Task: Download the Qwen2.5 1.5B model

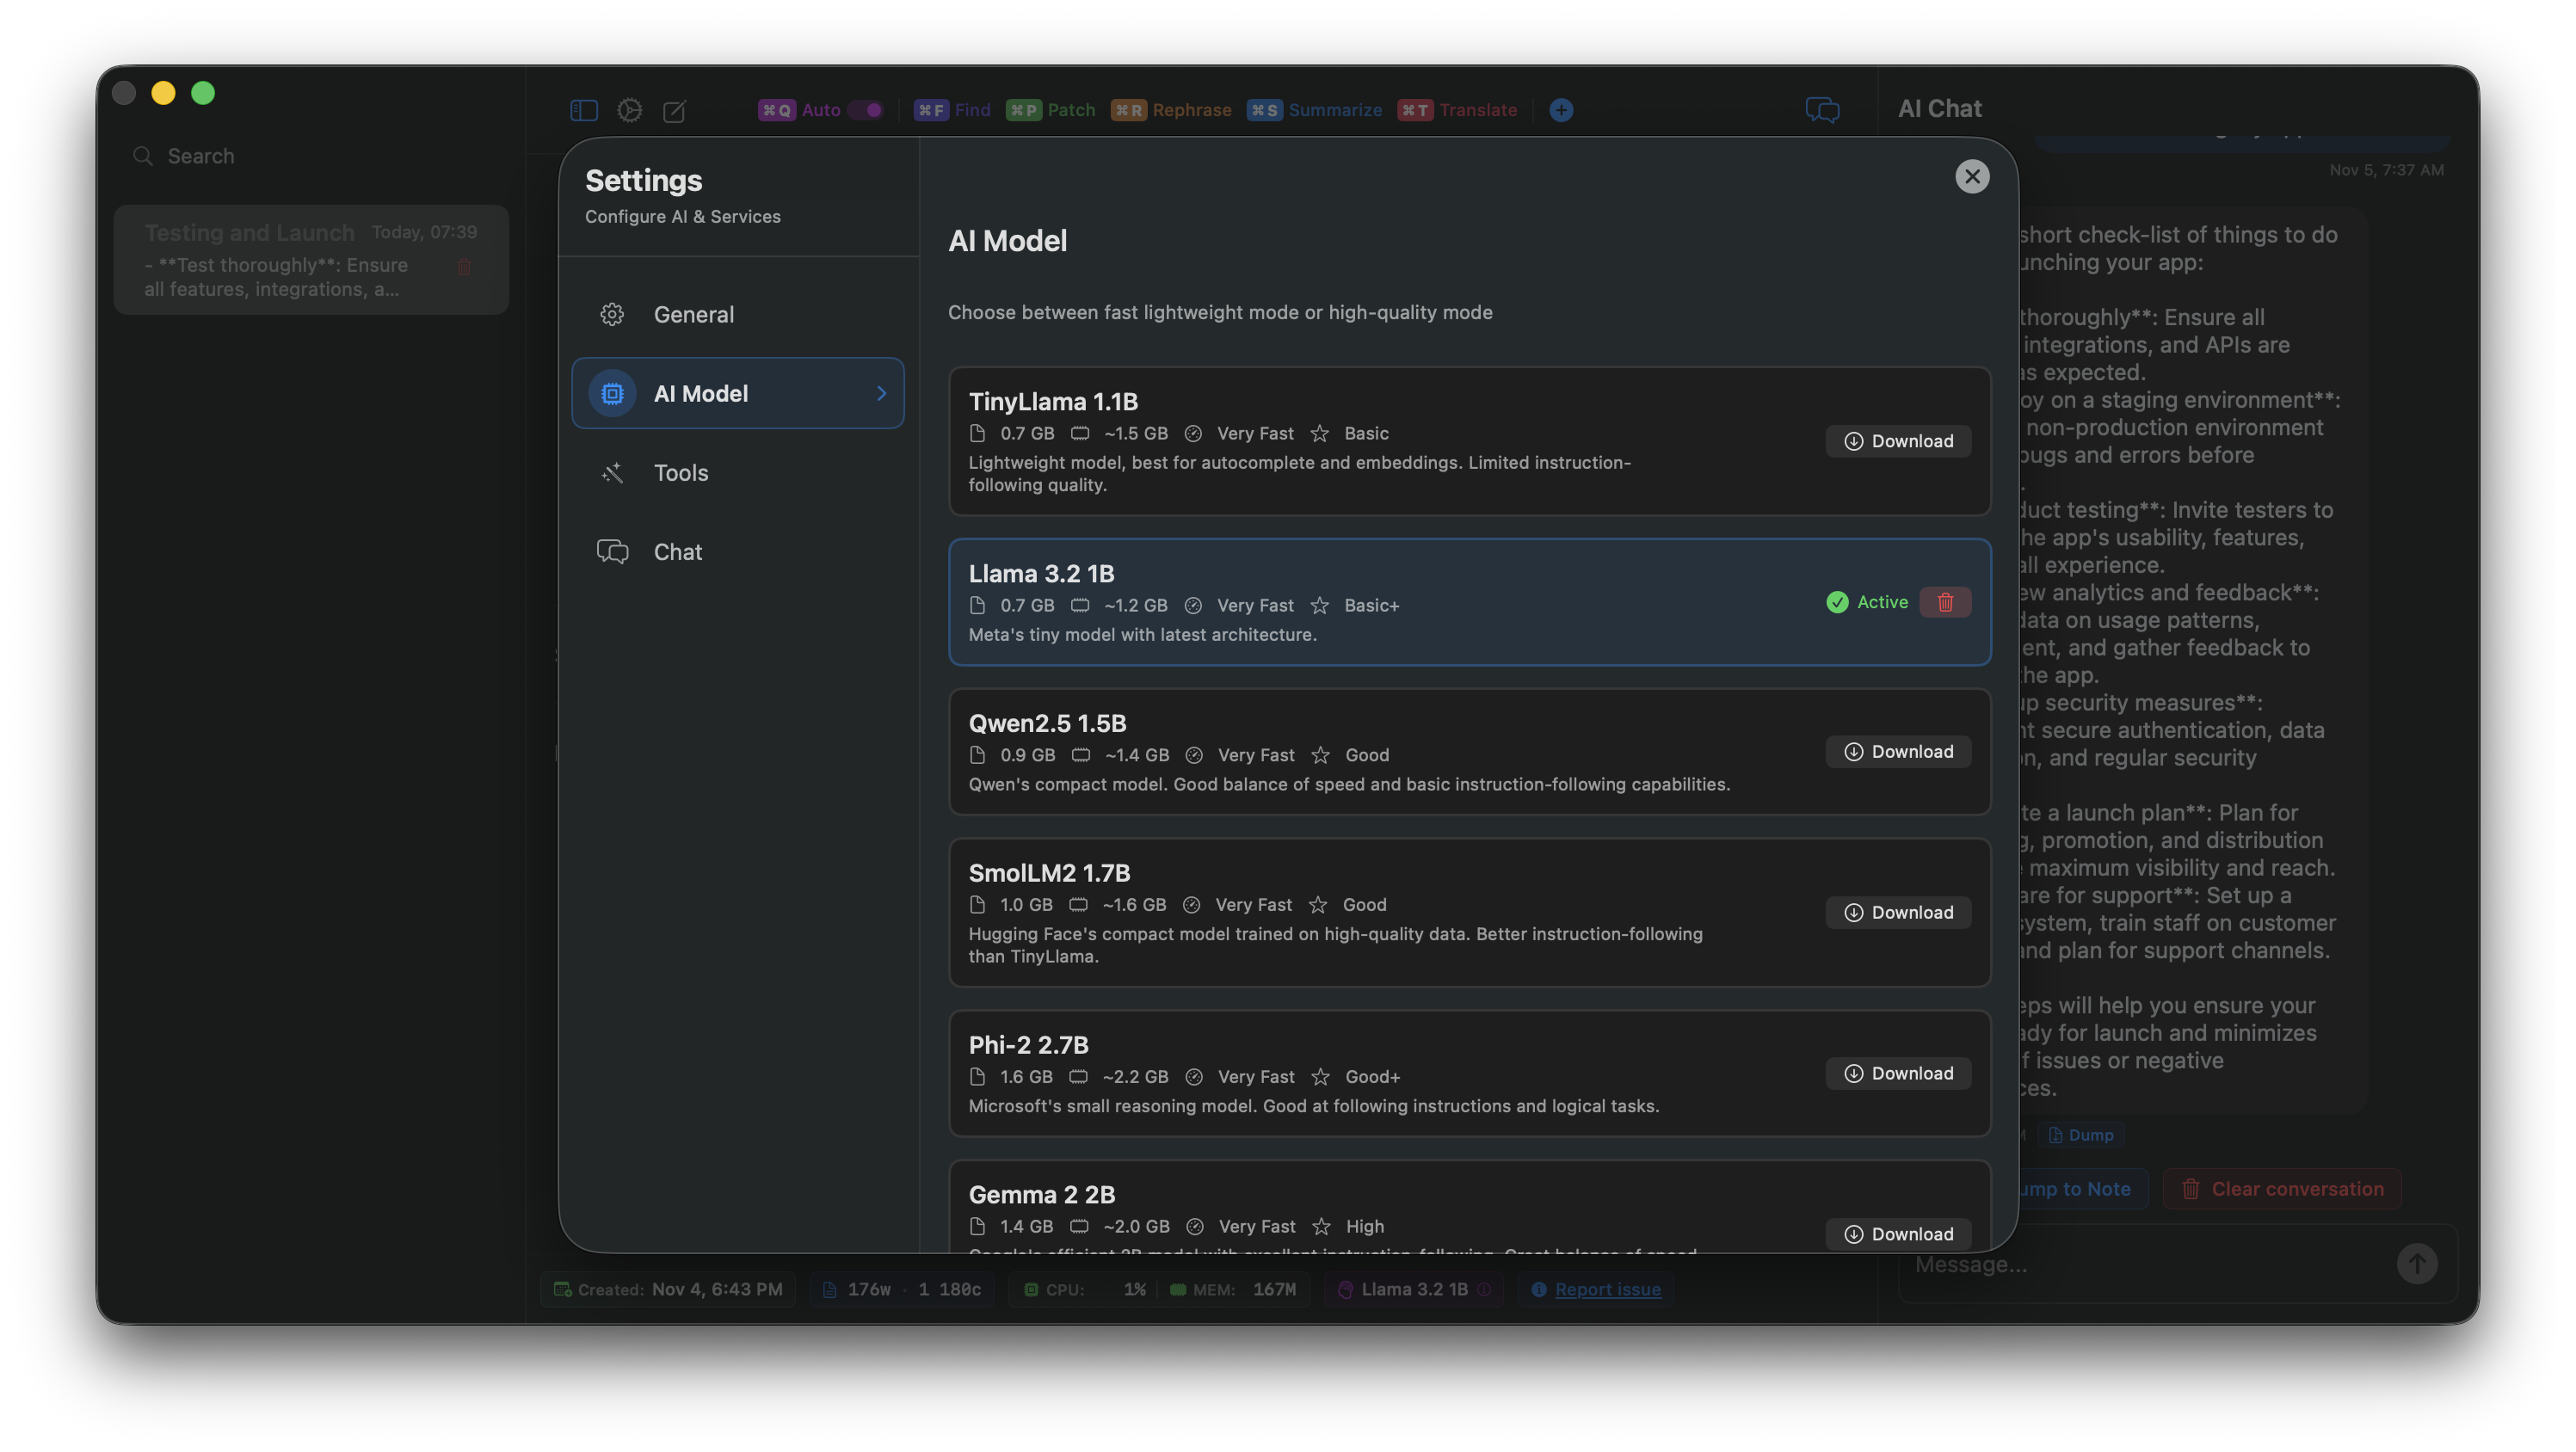Action: coord(1898,751)
